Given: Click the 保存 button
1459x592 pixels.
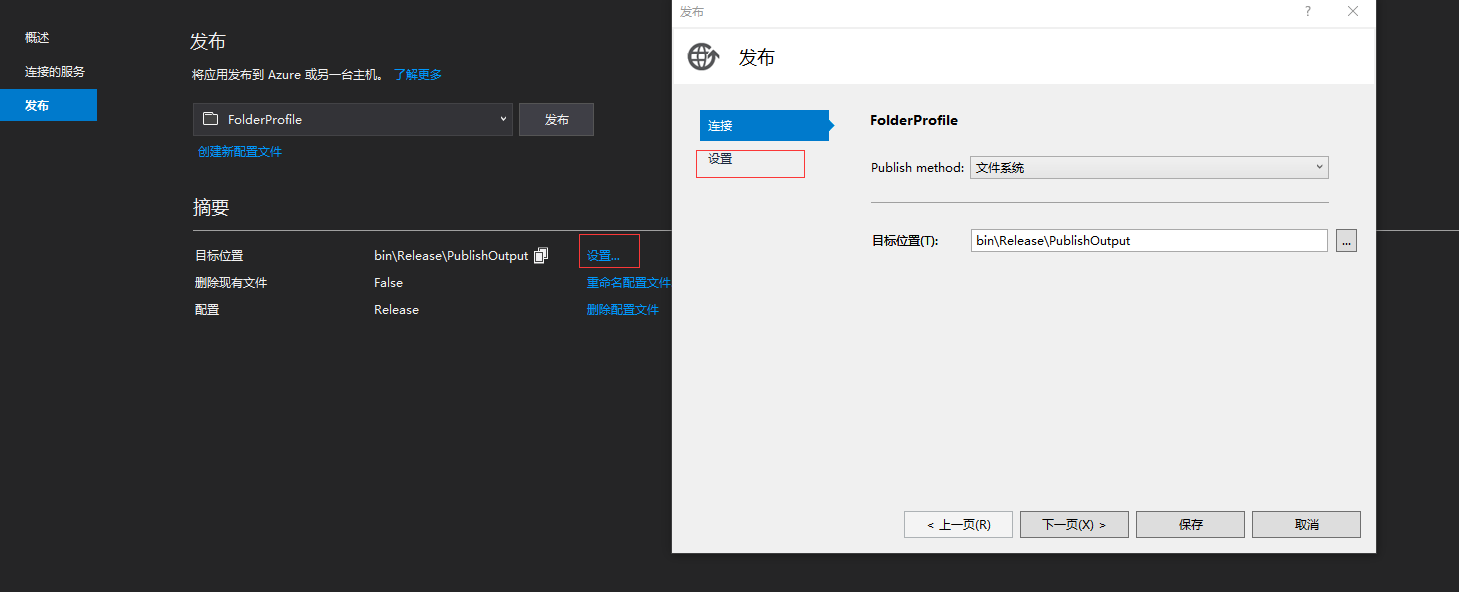Looking at the screenshot, I should point(1190,524).
